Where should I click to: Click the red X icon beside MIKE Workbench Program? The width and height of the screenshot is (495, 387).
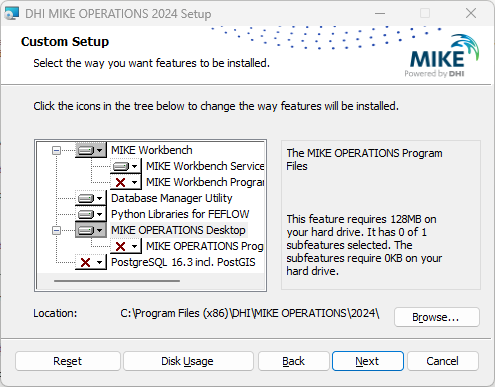point(120,182)
